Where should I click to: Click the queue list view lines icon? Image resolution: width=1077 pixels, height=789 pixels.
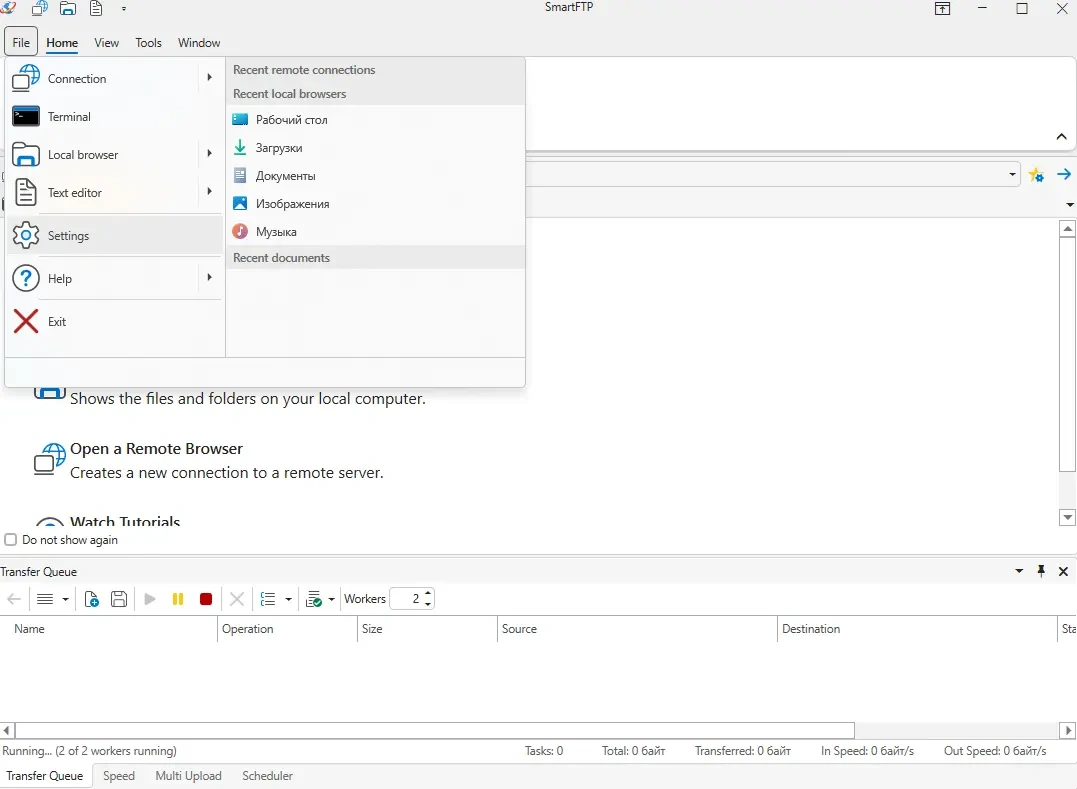click(45, 599)
